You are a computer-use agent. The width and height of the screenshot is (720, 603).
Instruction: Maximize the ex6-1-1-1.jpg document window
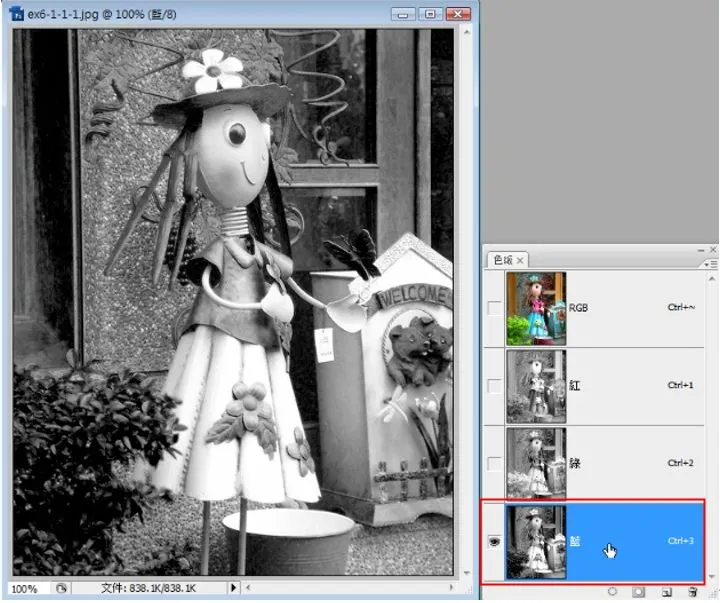point(430,14)
